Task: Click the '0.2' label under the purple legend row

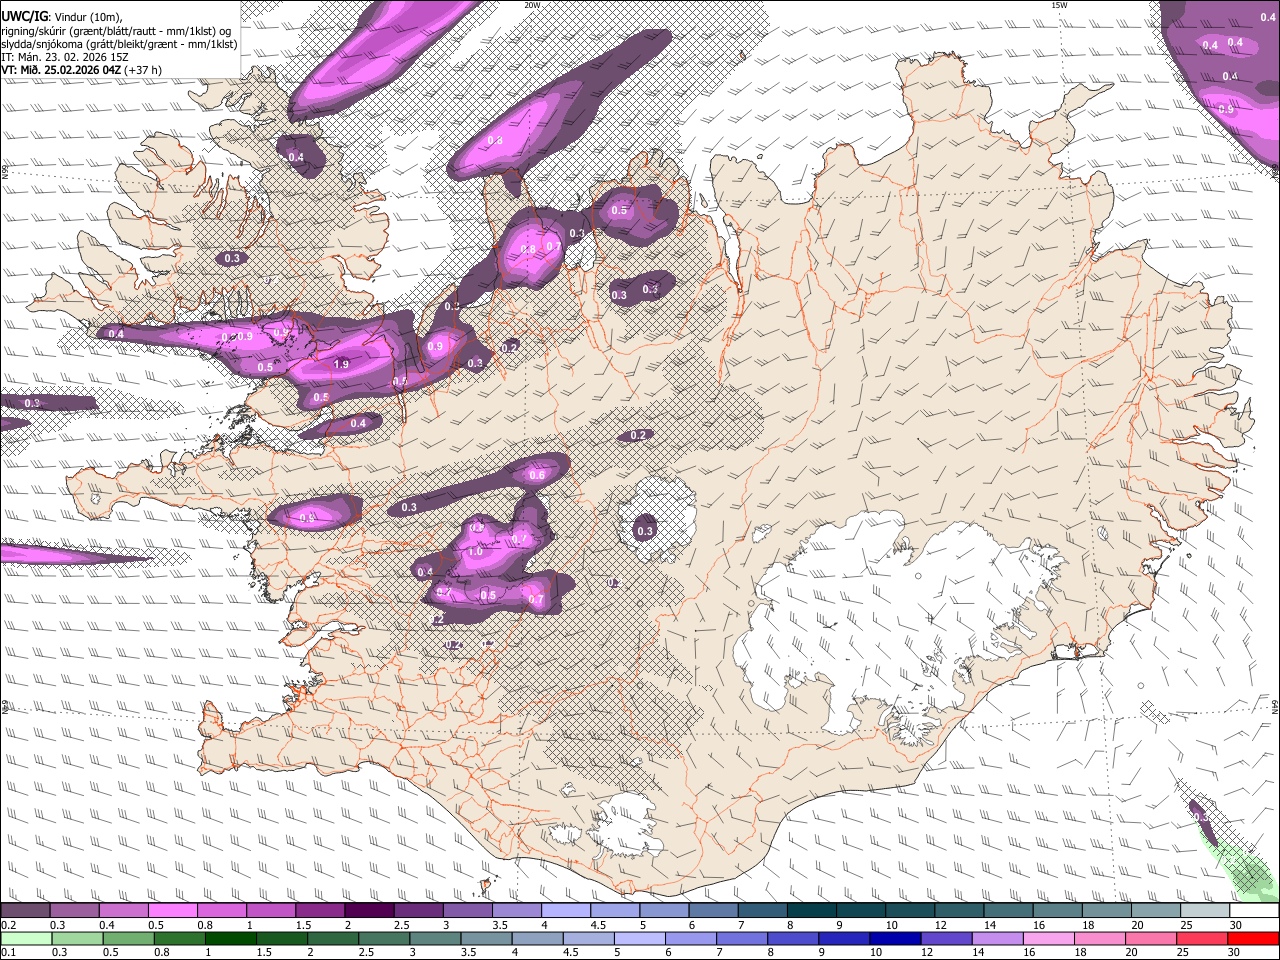Action: point(8,925)
